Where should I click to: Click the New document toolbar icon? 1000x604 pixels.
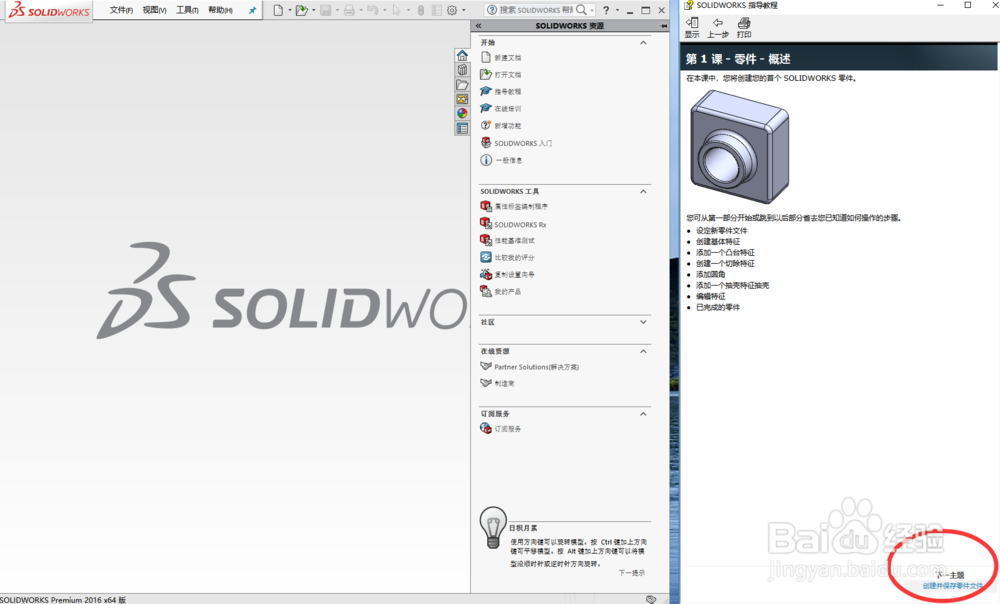(x=278, y=10)
